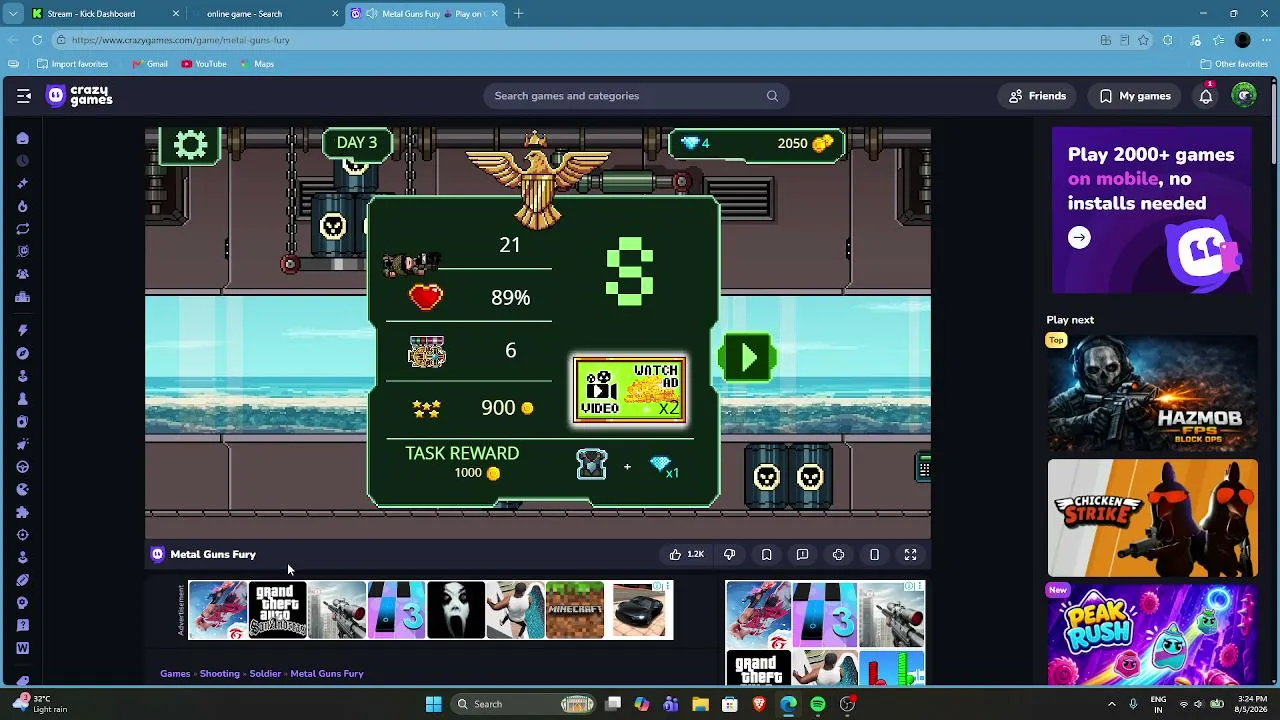
Task: Open File Explorer from taskbar
Action: [x=700, y=704]
